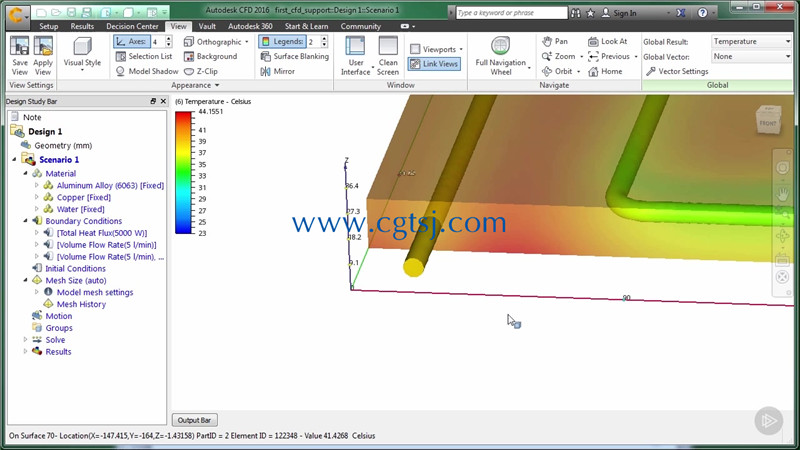Viewport: 800px width, 450px height.
Task: Click the ViewCube FRONT face
Action: pyautogui.click(x=768, y=123)
